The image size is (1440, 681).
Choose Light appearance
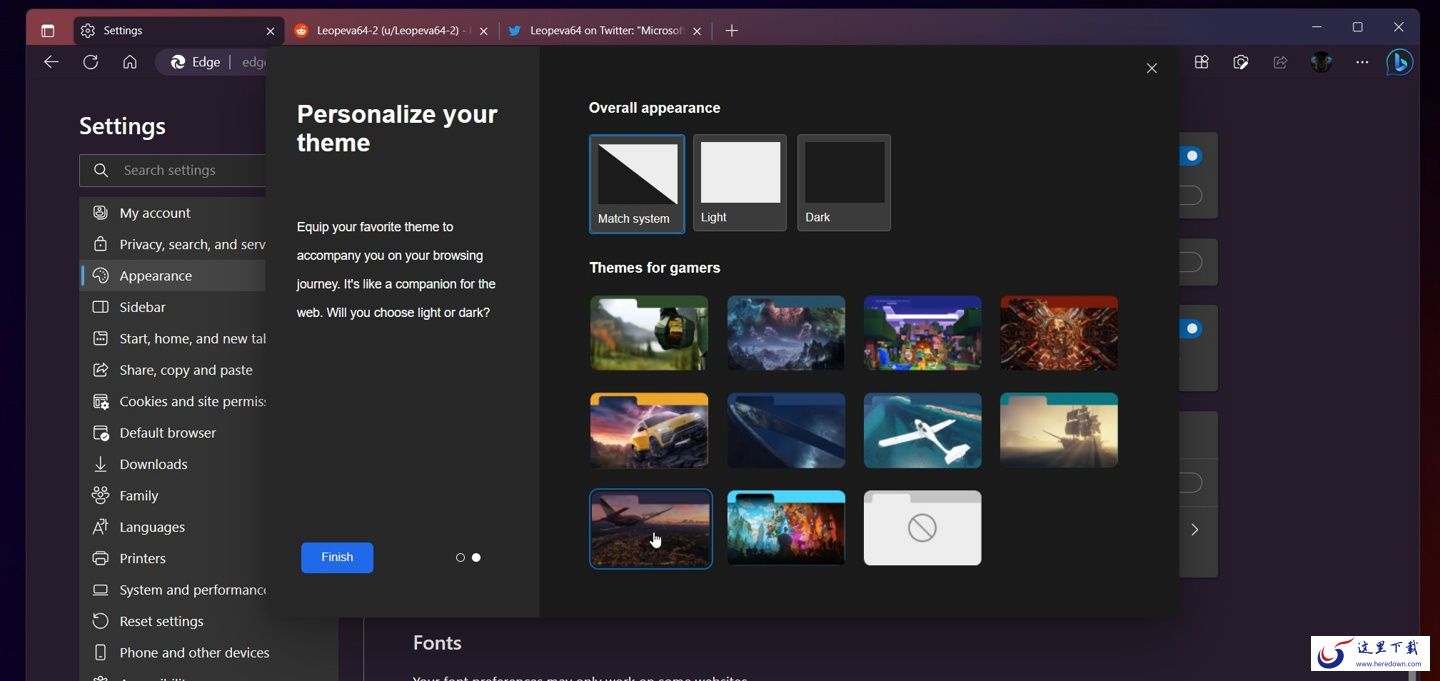(740, 183)
